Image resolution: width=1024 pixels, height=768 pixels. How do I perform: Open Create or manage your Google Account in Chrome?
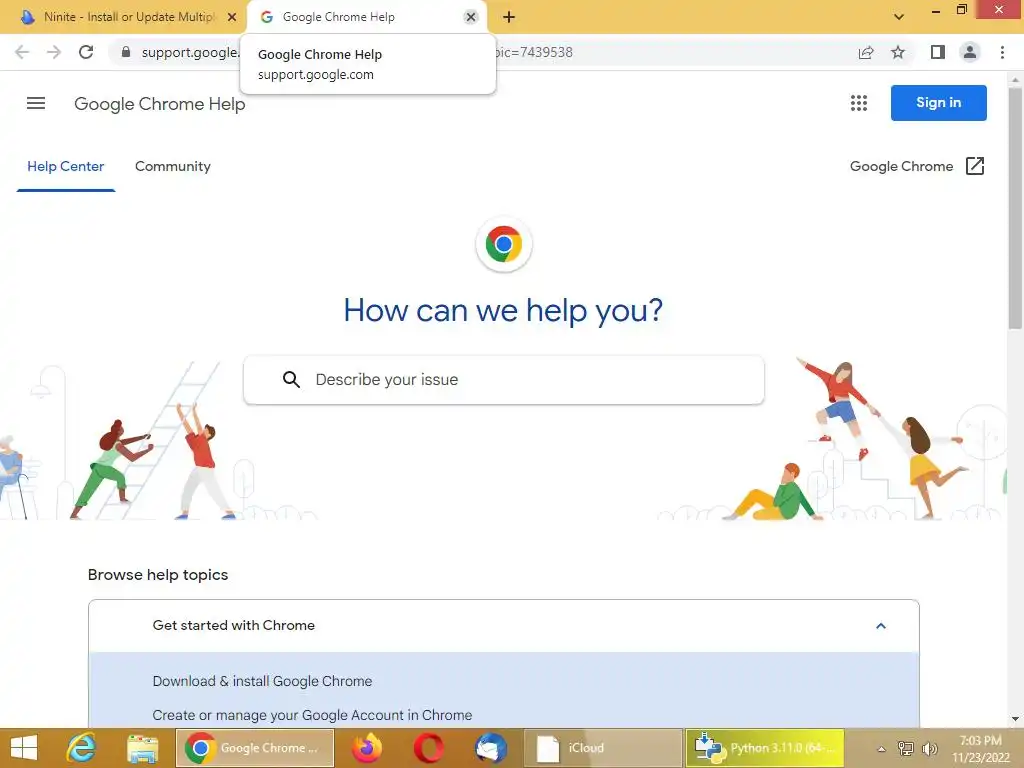(x=312, y=715)
